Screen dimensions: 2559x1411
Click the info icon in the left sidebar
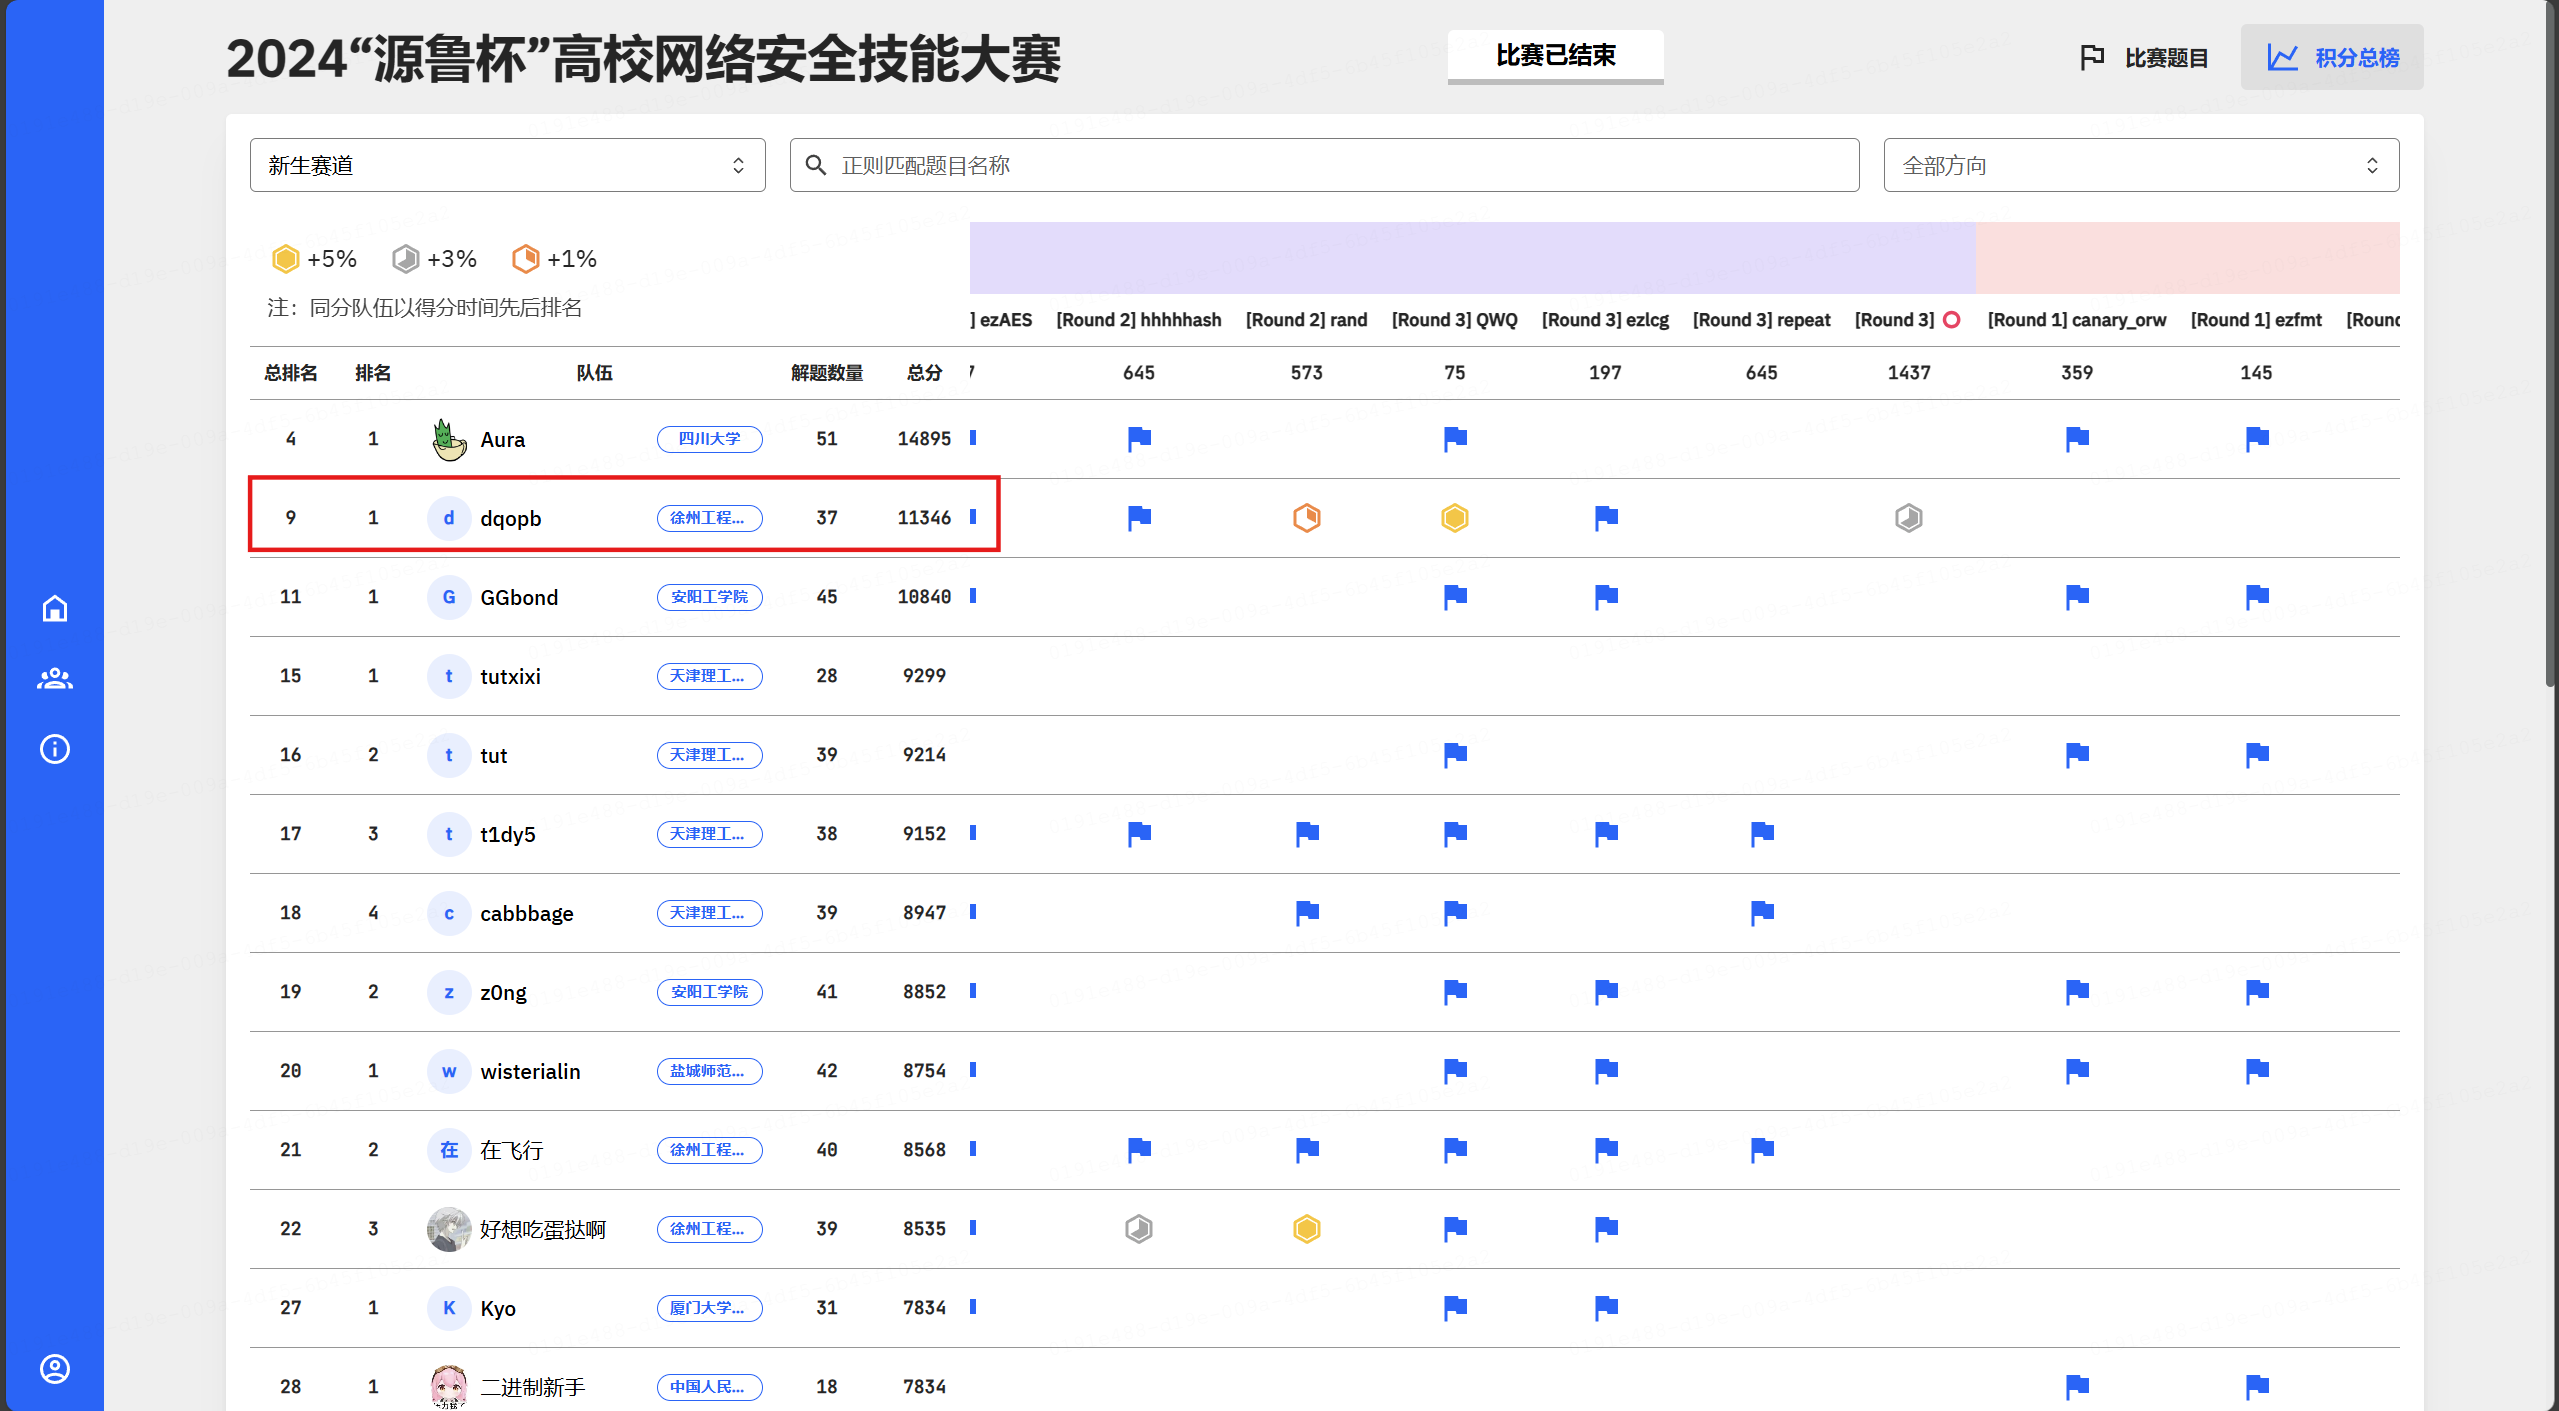point(54,749)
